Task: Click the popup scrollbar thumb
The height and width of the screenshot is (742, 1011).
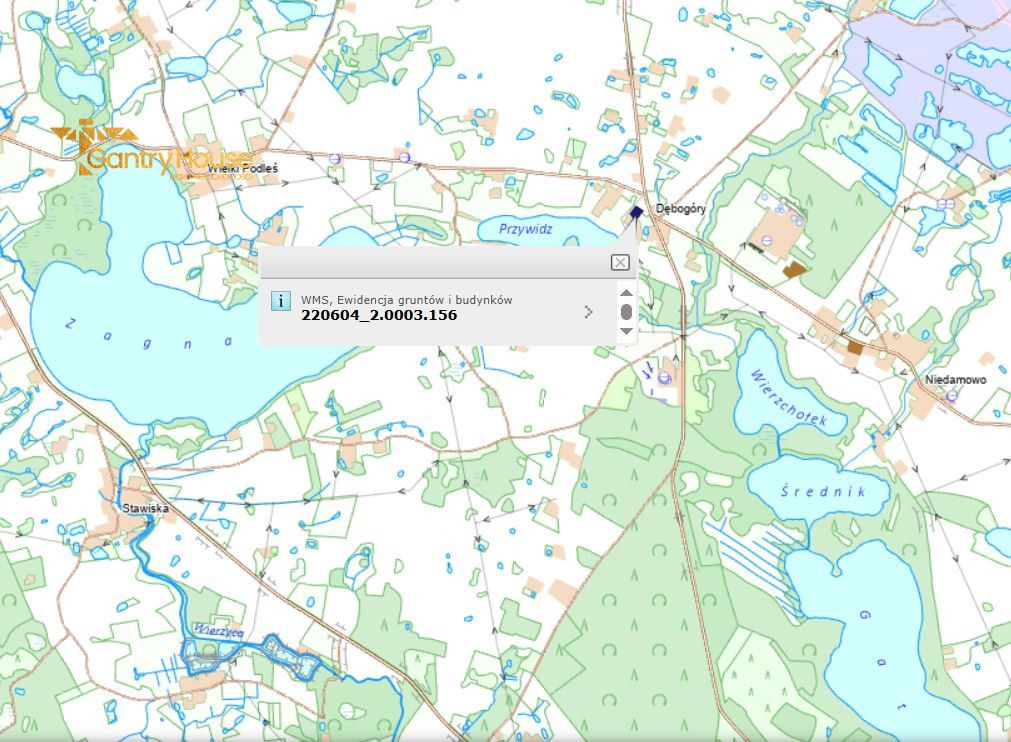Action: click(626, 312)
